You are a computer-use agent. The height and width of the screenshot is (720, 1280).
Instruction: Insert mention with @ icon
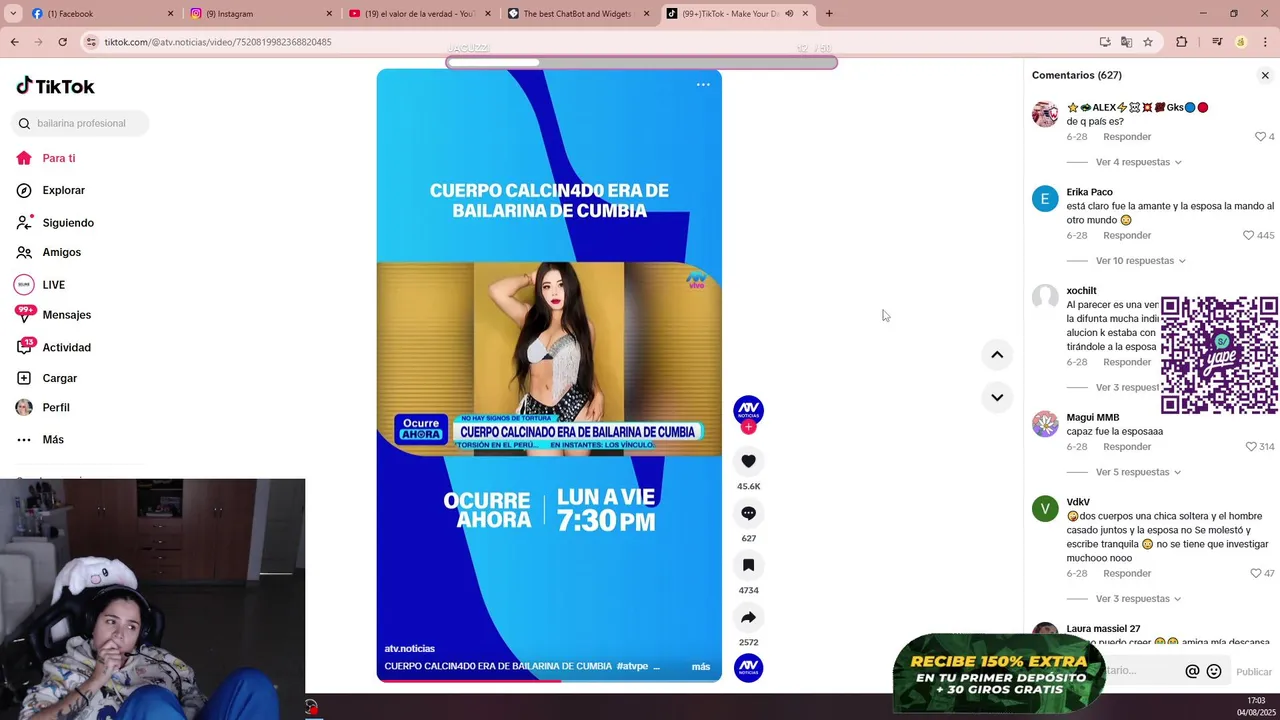point(1192,672)
